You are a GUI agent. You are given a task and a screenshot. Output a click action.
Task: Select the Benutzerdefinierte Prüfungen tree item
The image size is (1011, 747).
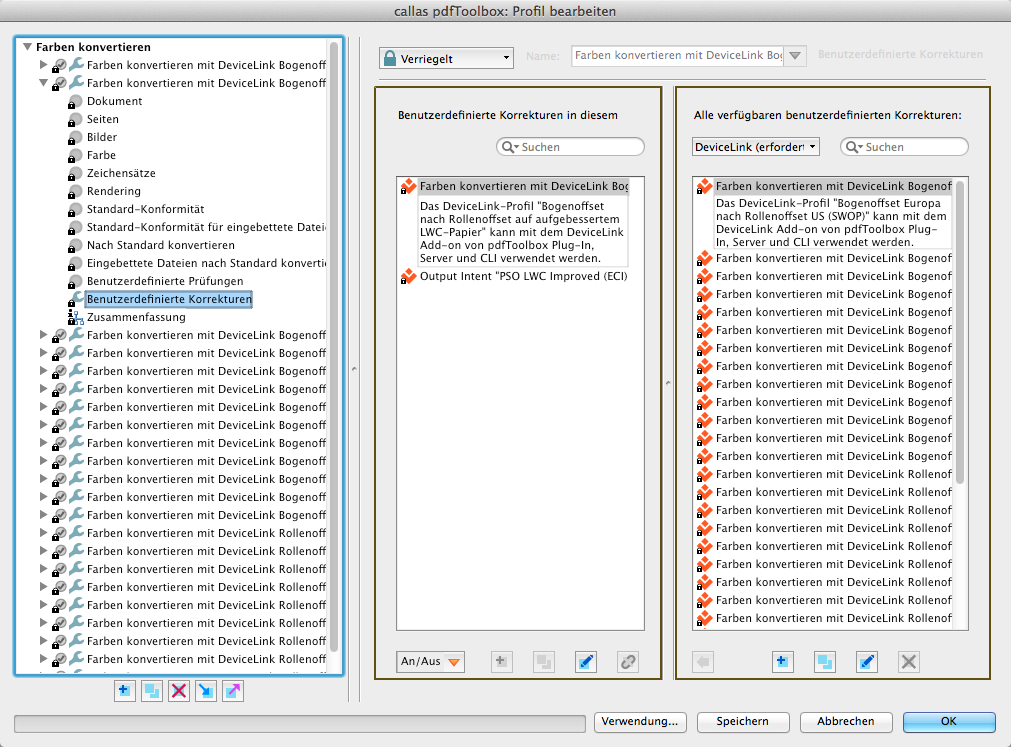tap(165, 282)
